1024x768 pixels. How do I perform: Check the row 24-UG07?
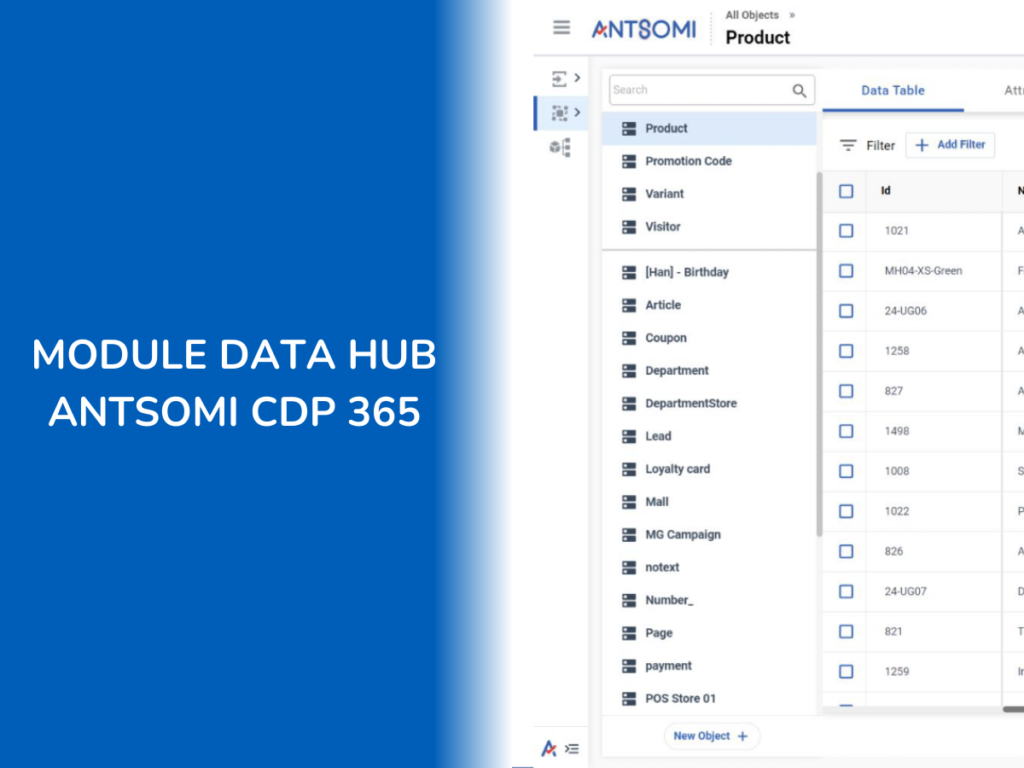click(846, 591)
